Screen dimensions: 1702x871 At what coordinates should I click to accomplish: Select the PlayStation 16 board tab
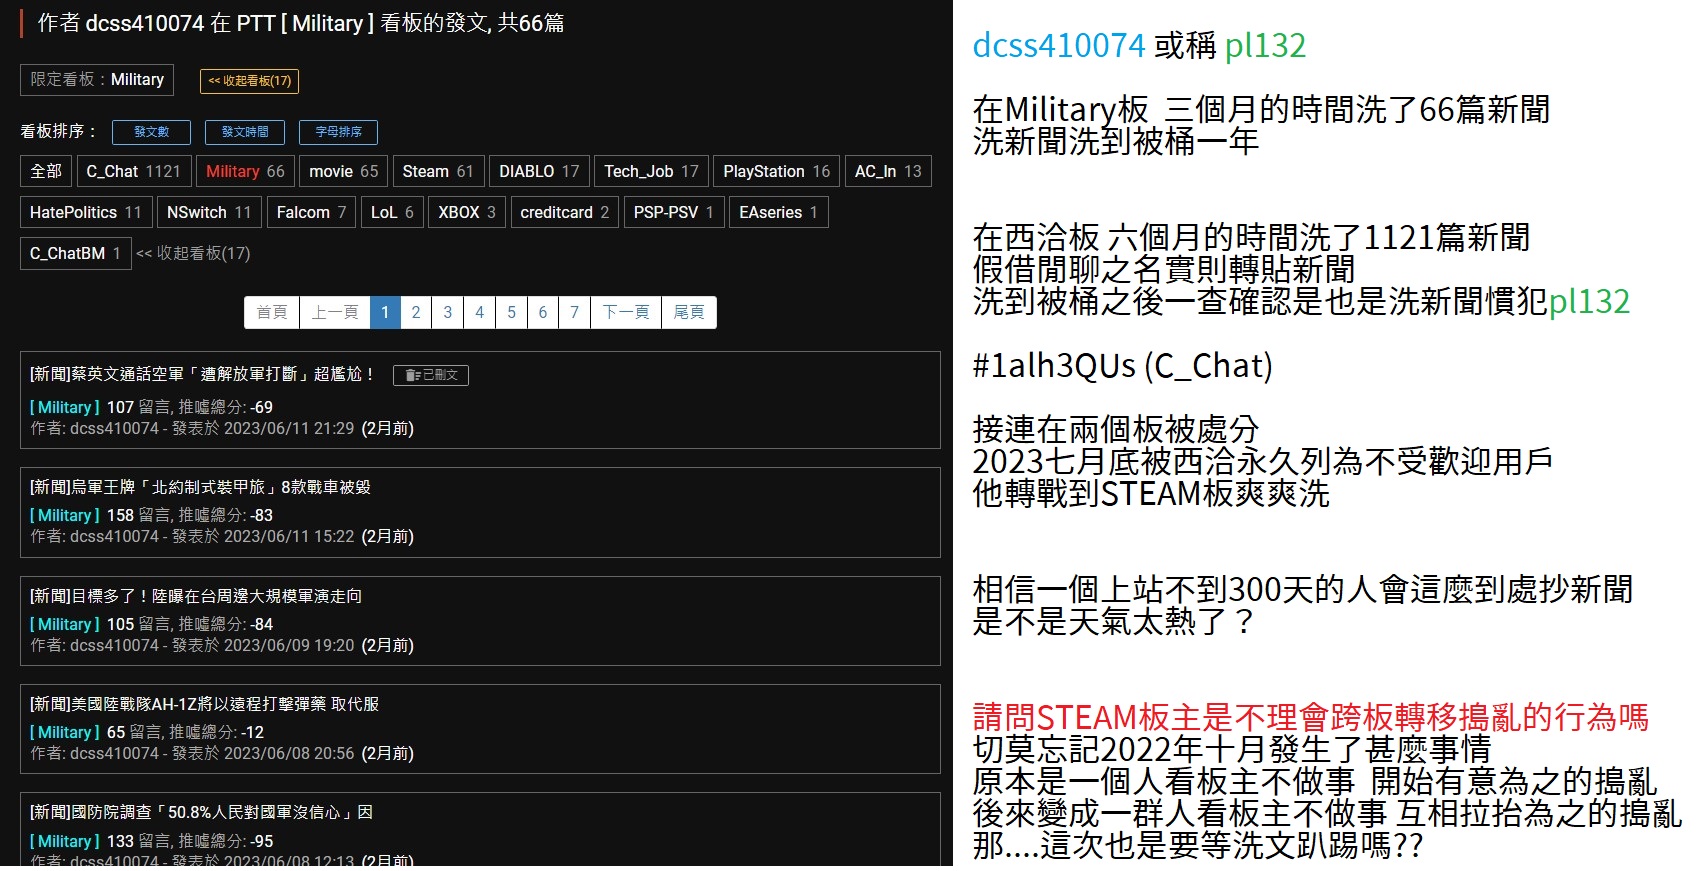coord(777,171)
